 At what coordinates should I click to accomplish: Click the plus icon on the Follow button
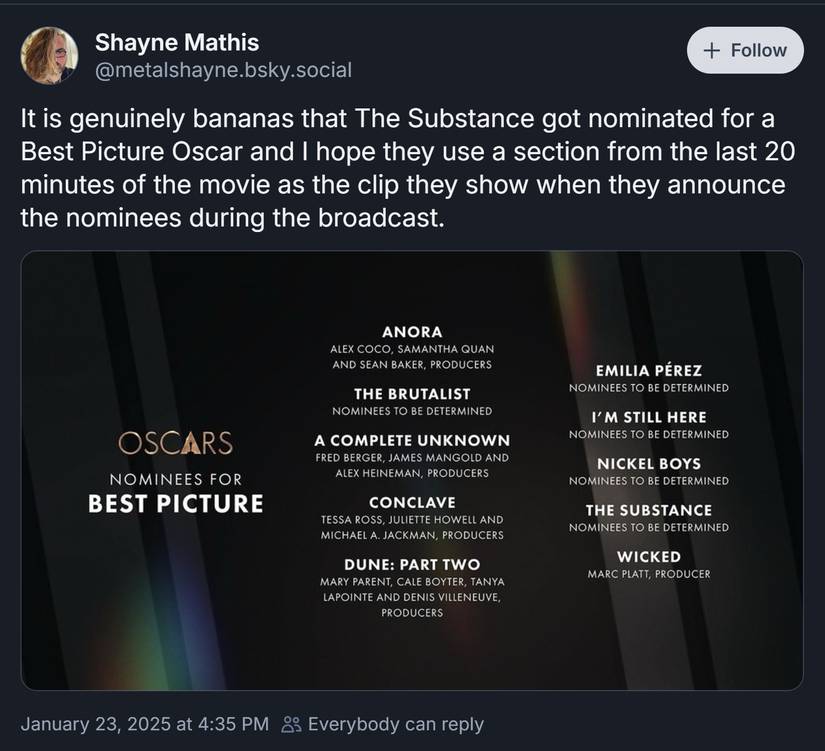(x=713, y=50)
